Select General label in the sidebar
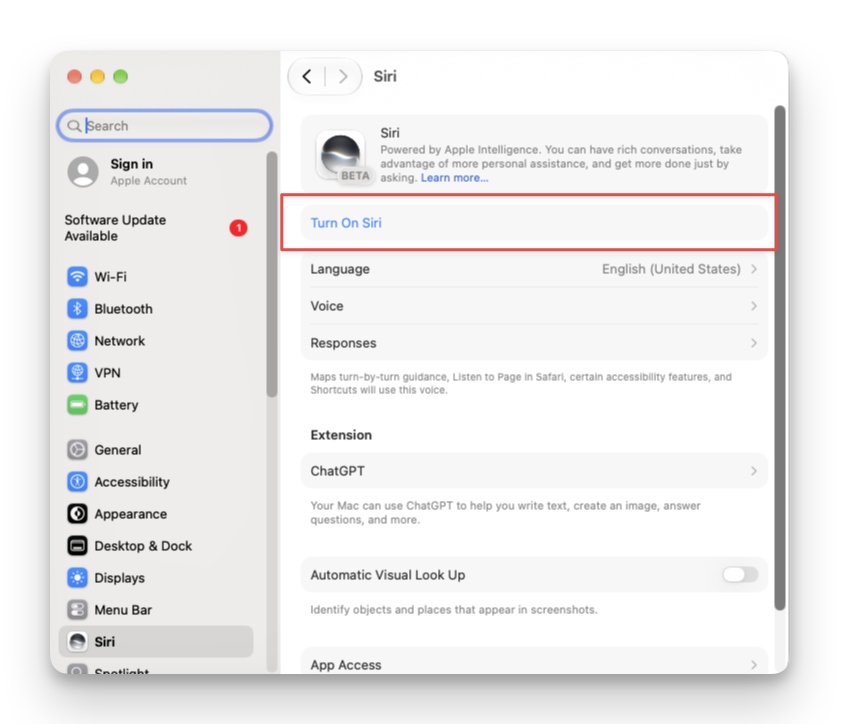Viewport: 841px width, 724px height. click(118, 450)
